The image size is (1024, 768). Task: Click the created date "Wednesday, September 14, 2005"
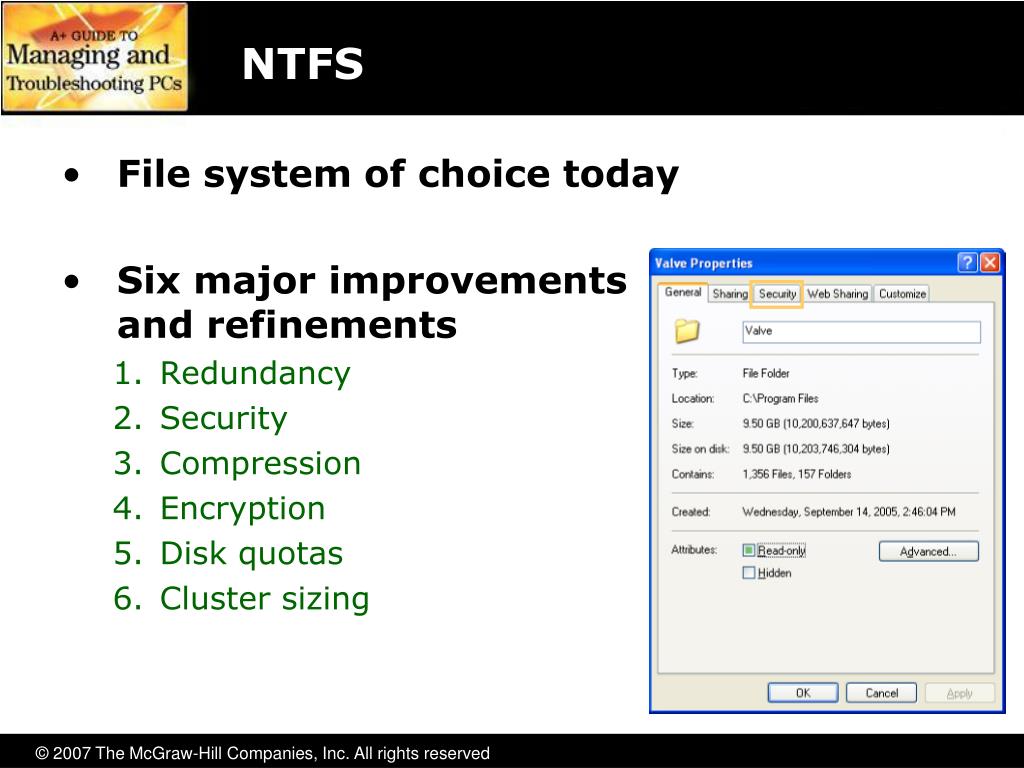(x=820, y=512)
